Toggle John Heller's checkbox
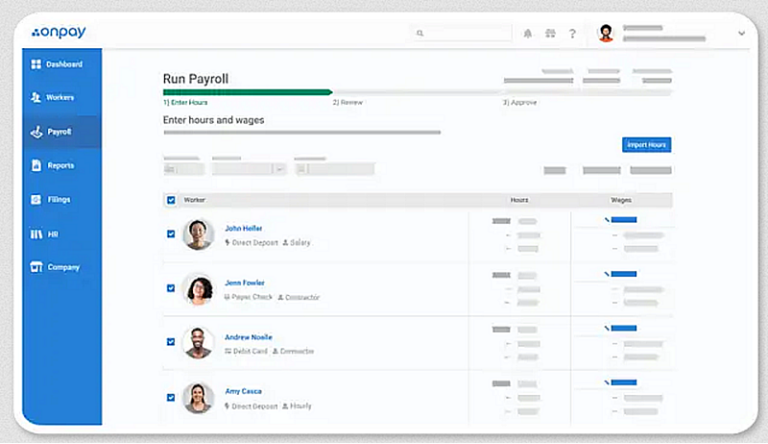The width and height of the screenshot is (768, 444). (171, 234)
